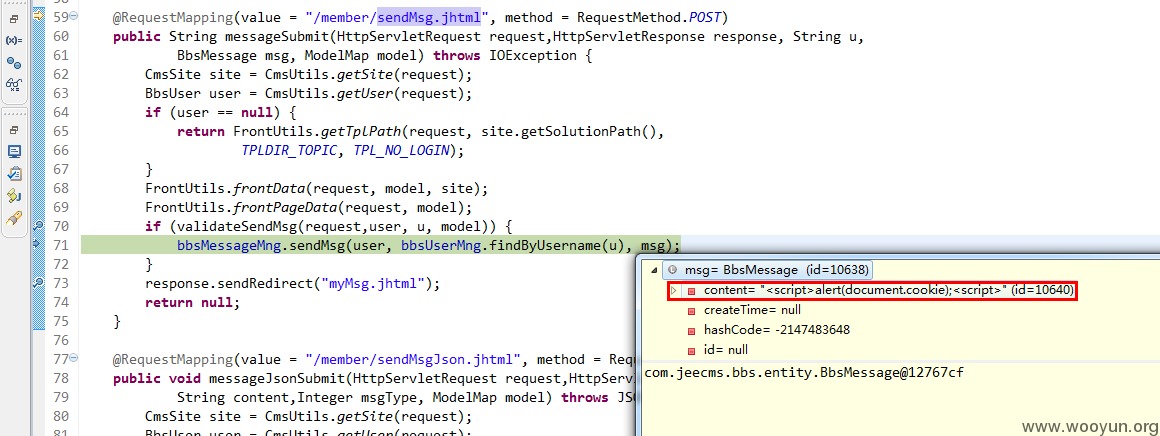This screenshot has width=1160, height=436.
Task: Open the Tasks view clipboard icon
Action: pyautogui.click(x=13, y=174)
